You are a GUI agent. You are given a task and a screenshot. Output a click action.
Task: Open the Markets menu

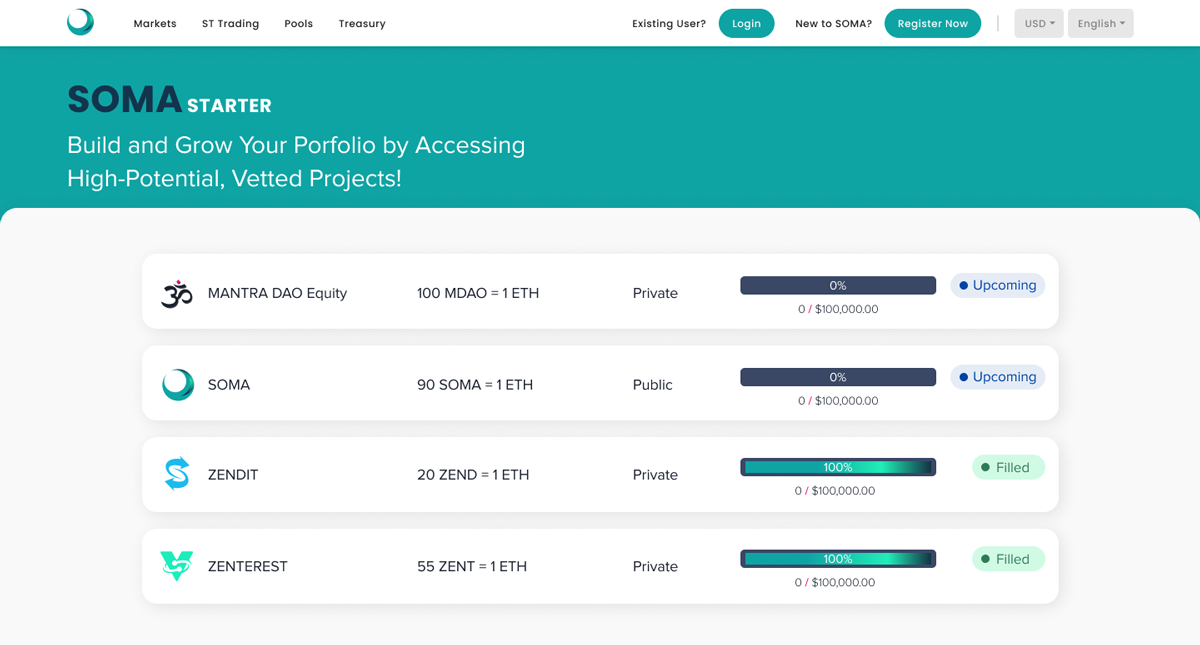[155, 23]
